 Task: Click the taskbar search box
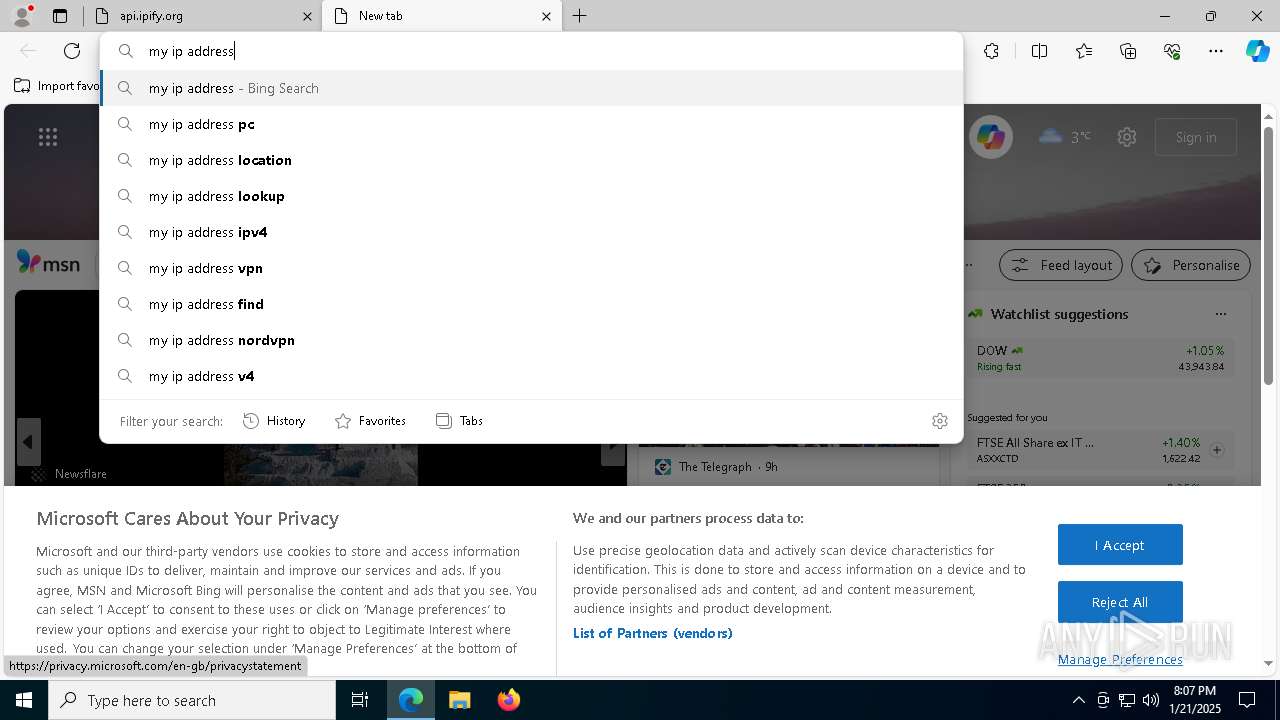192,700
